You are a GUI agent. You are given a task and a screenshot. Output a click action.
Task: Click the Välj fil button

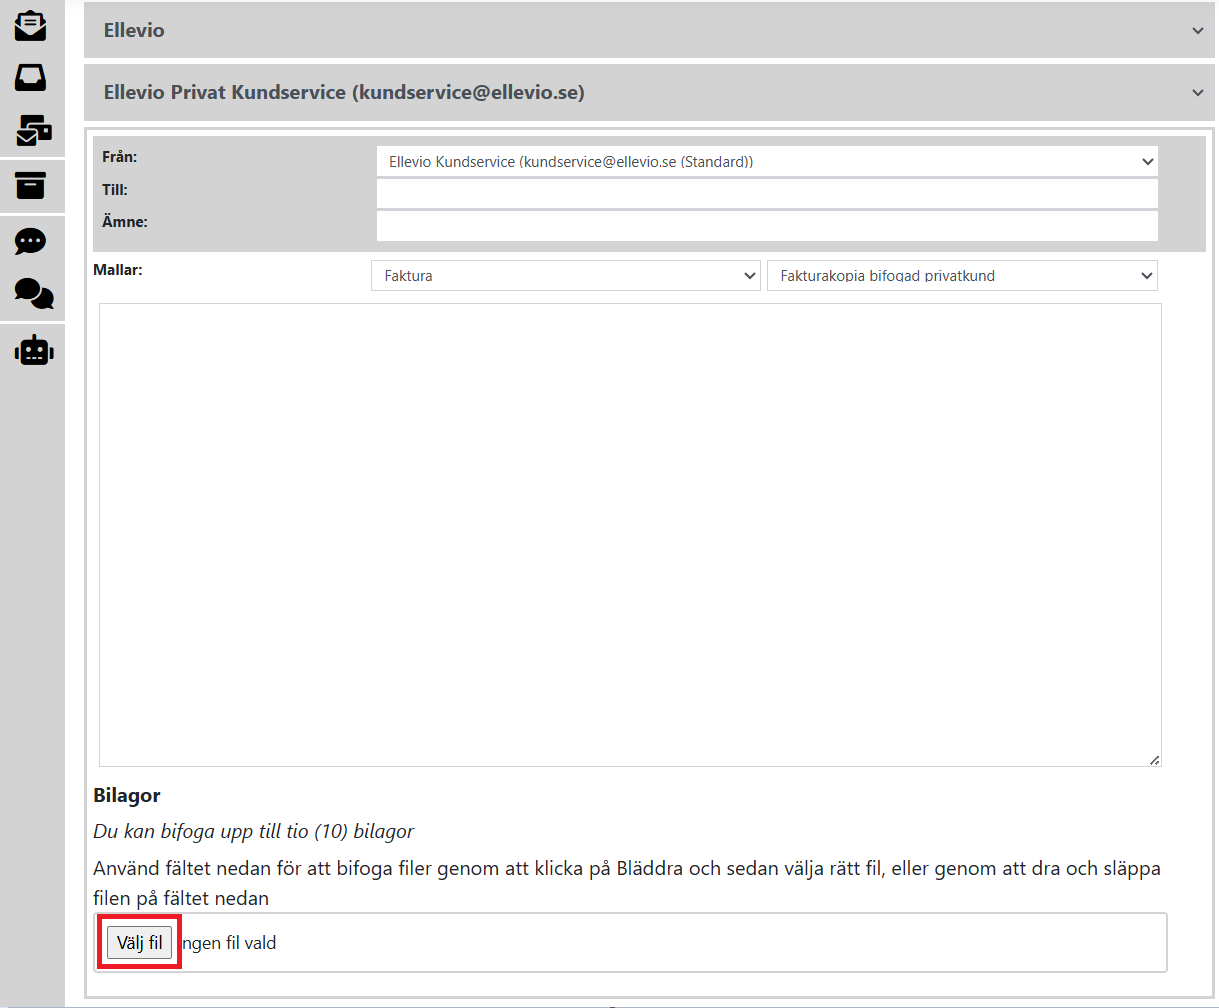140,943
